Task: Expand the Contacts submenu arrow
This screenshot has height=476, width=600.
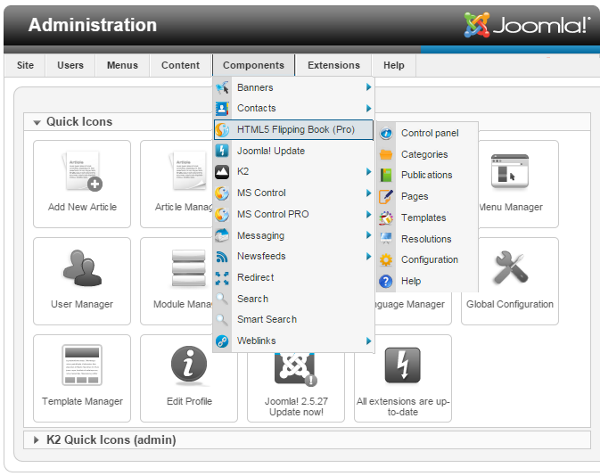Action: 368,108
